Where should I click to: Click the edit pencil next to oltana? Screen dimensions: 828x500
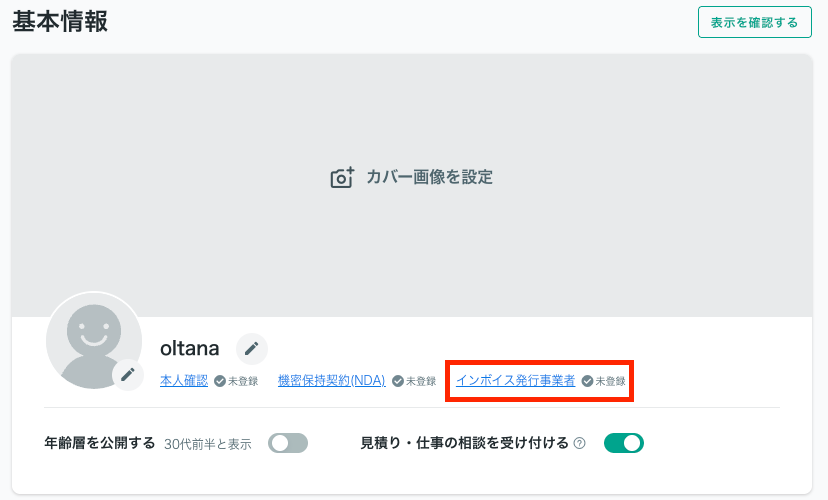pos(252,348)
